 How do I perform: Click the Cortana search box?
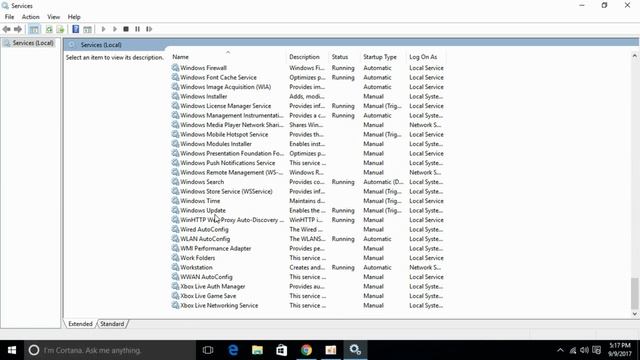point(110,350)
